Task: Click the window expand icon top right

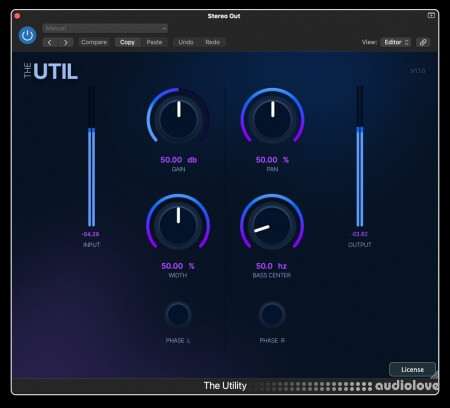Action: coord(431,15)
